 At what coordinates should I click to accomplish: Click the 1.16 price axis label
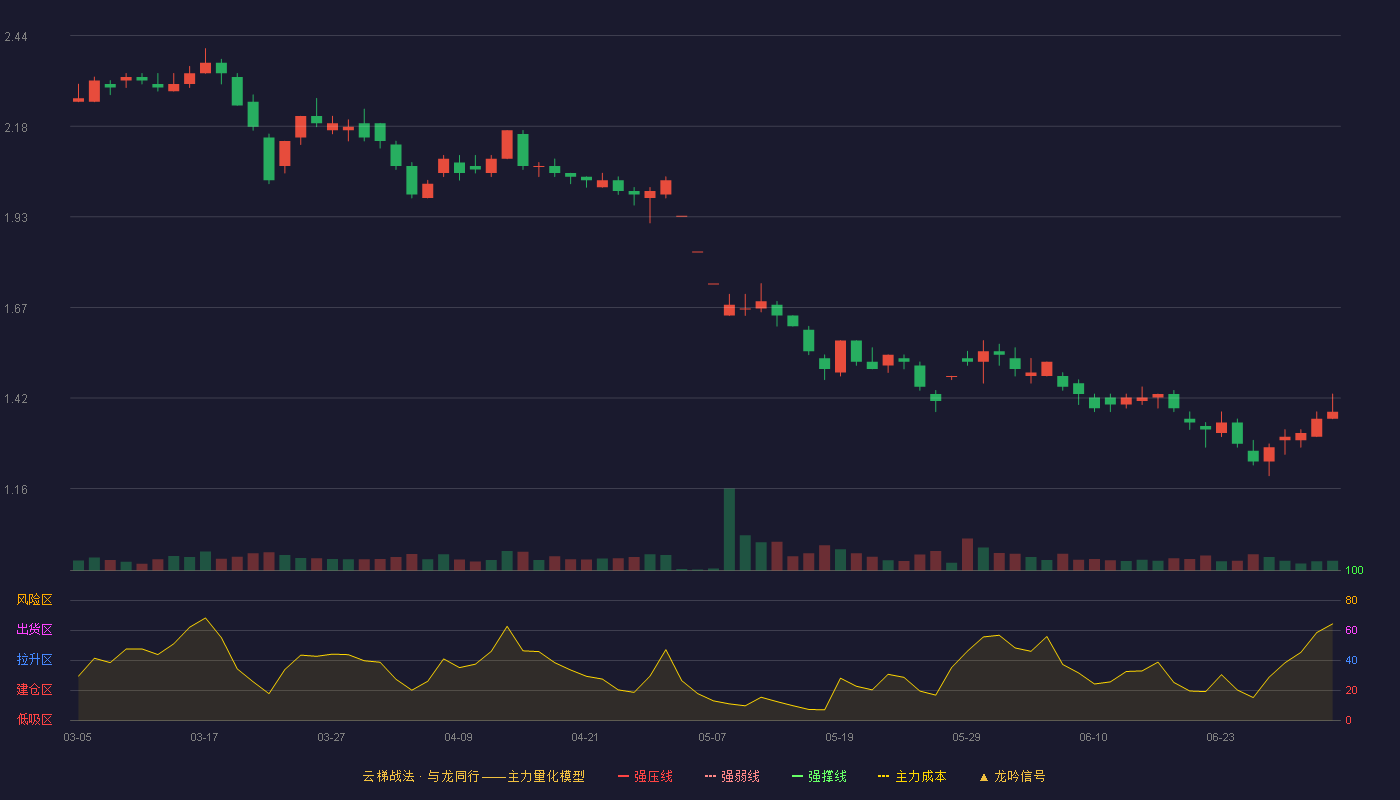(15, 489)
